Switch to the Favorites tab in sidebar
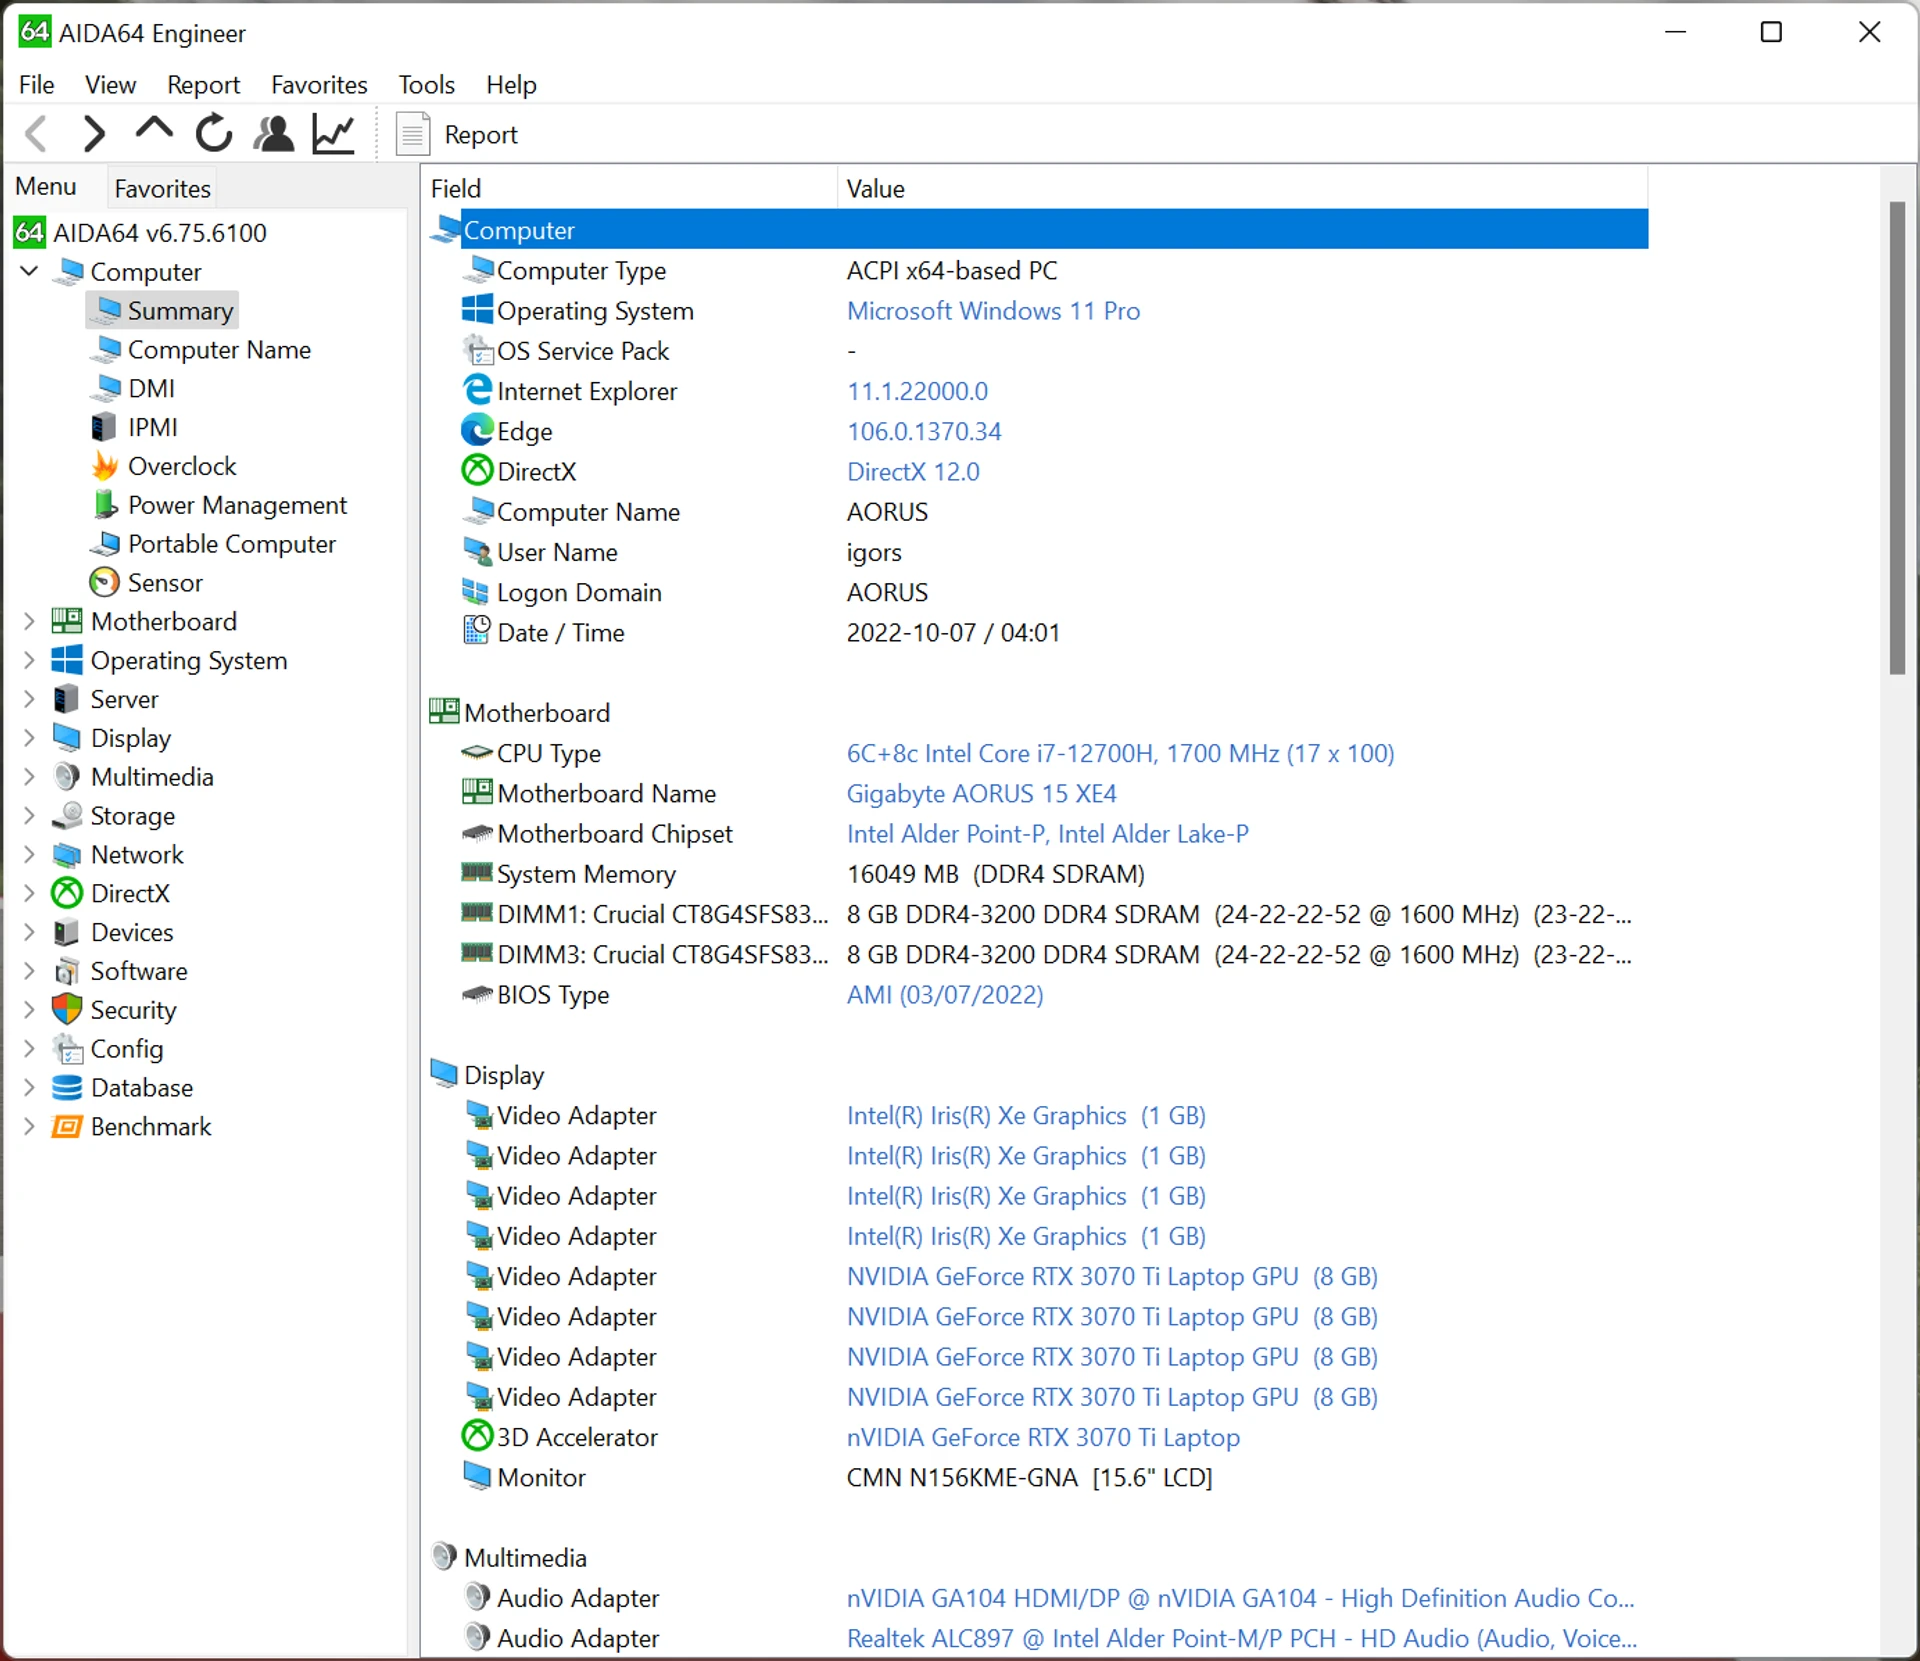 click(x=162, y=188)
